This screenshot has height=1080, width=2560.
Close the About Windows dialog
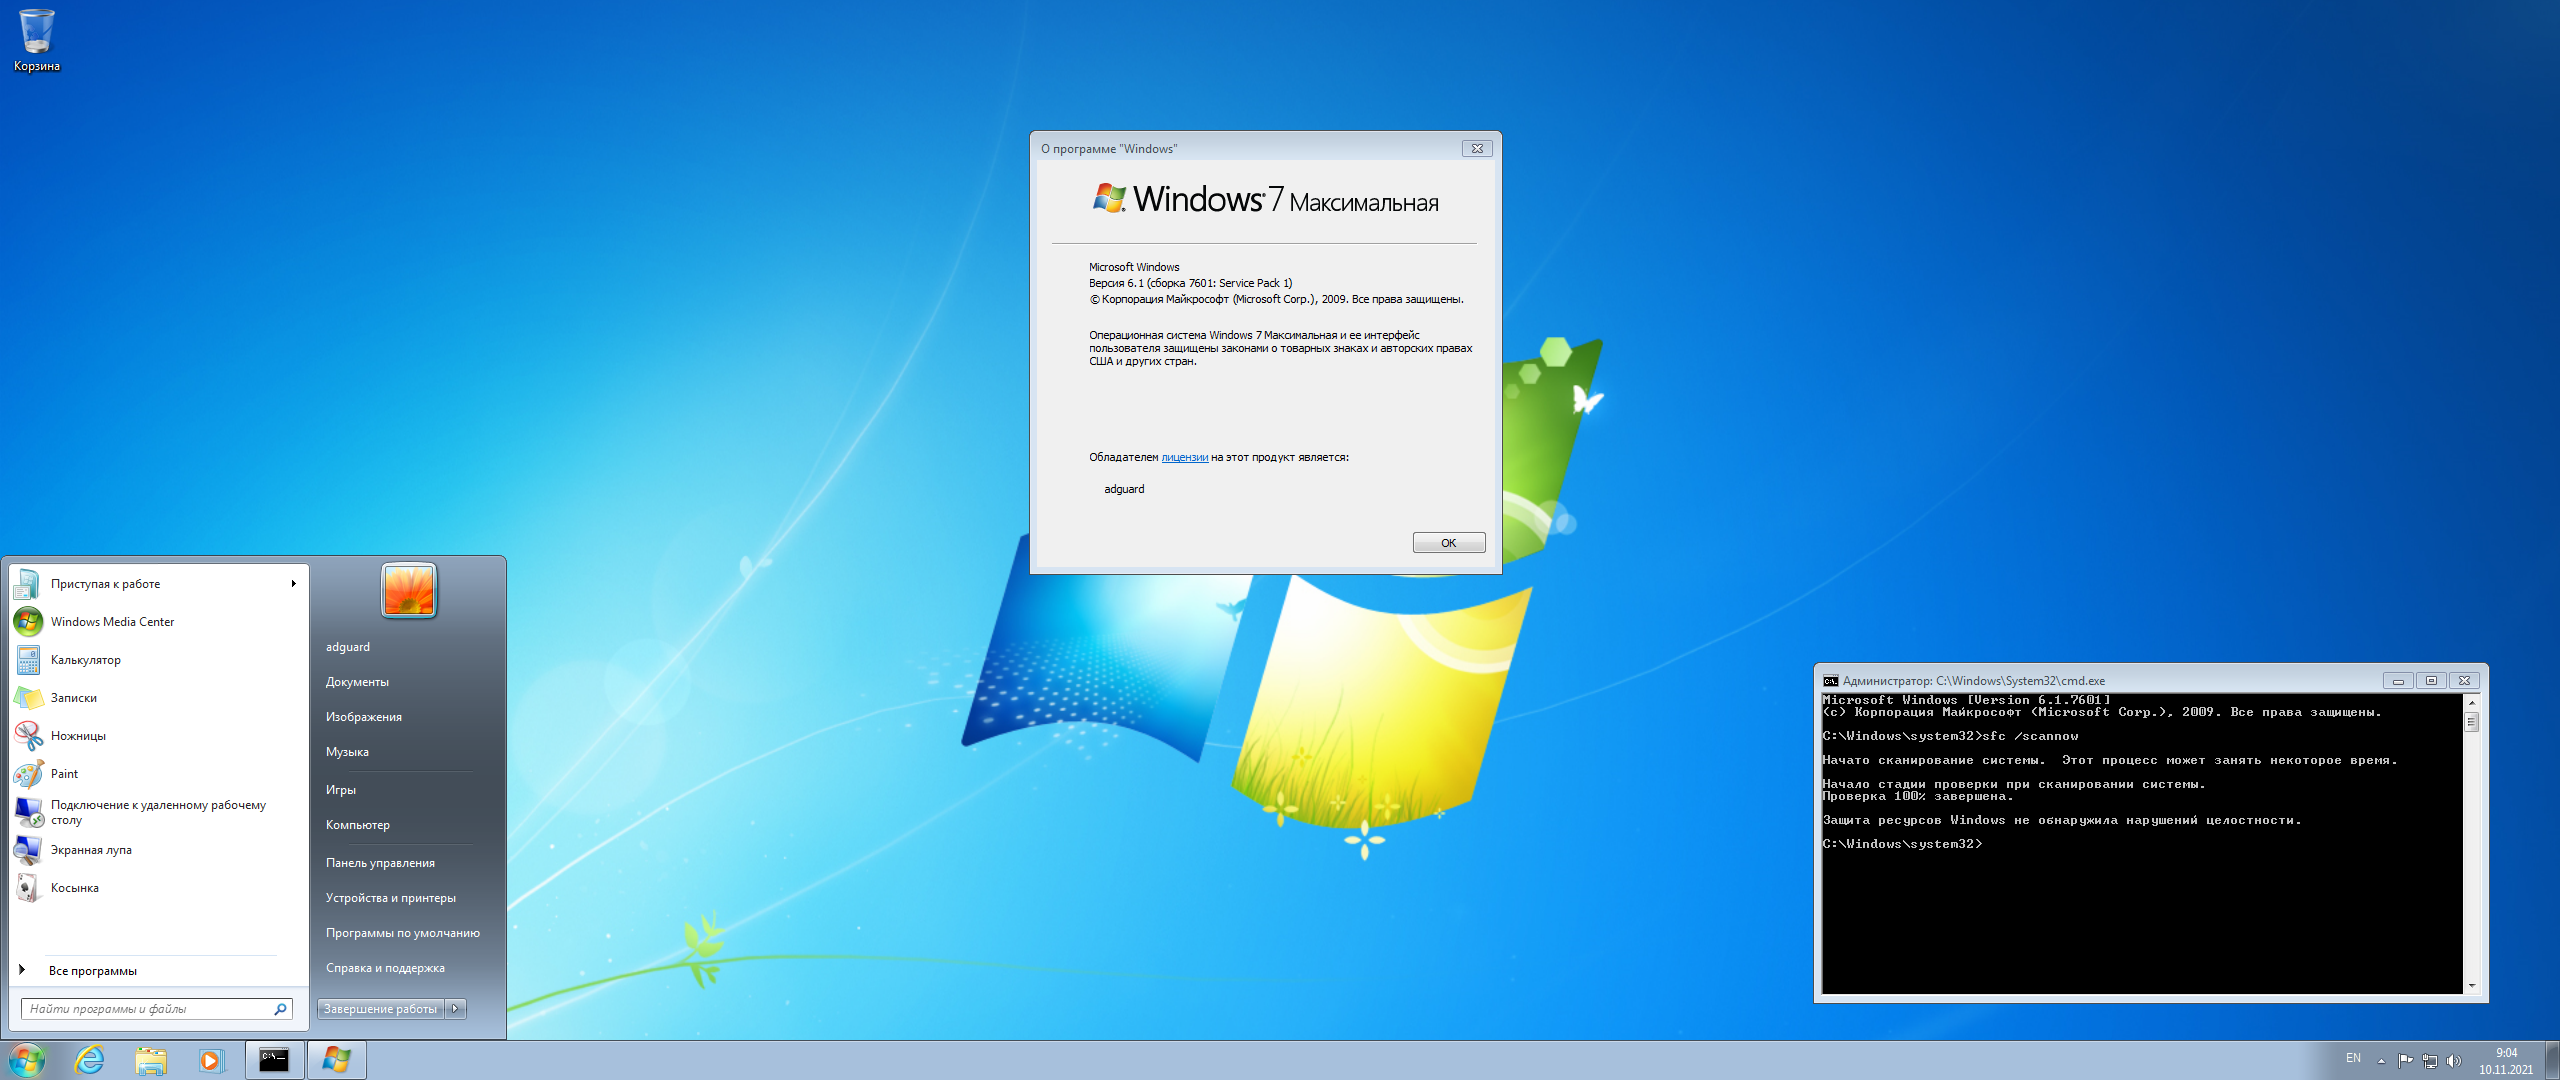pos(1477,148)
